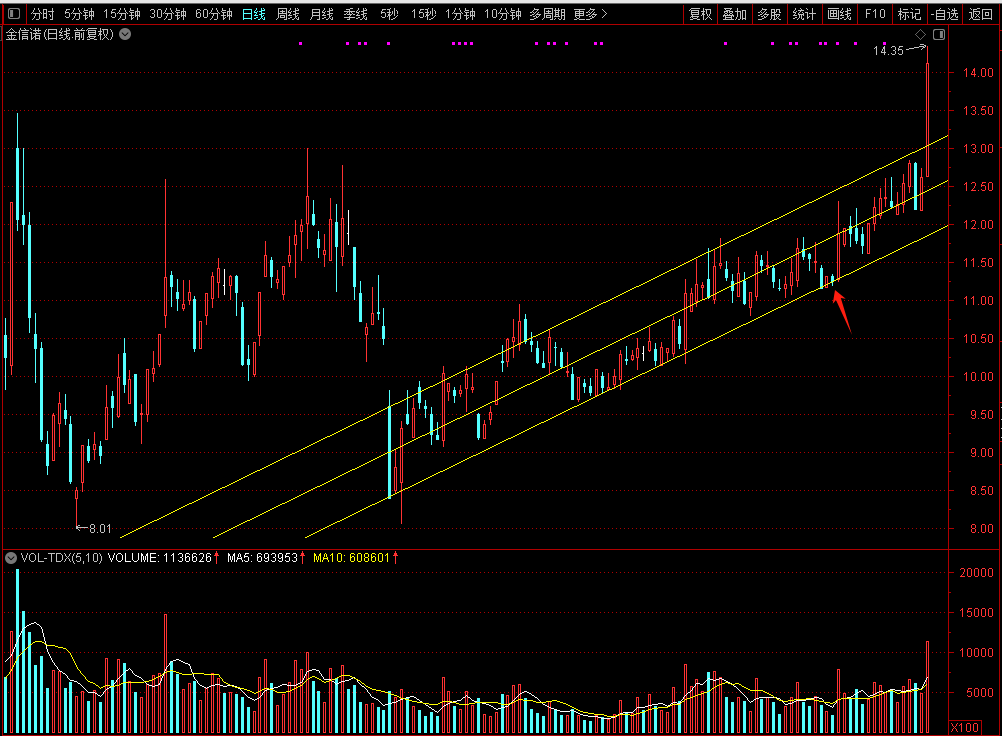1002x736 pixels.
Task: Open the 统计 statistics button
Action: 804,14
